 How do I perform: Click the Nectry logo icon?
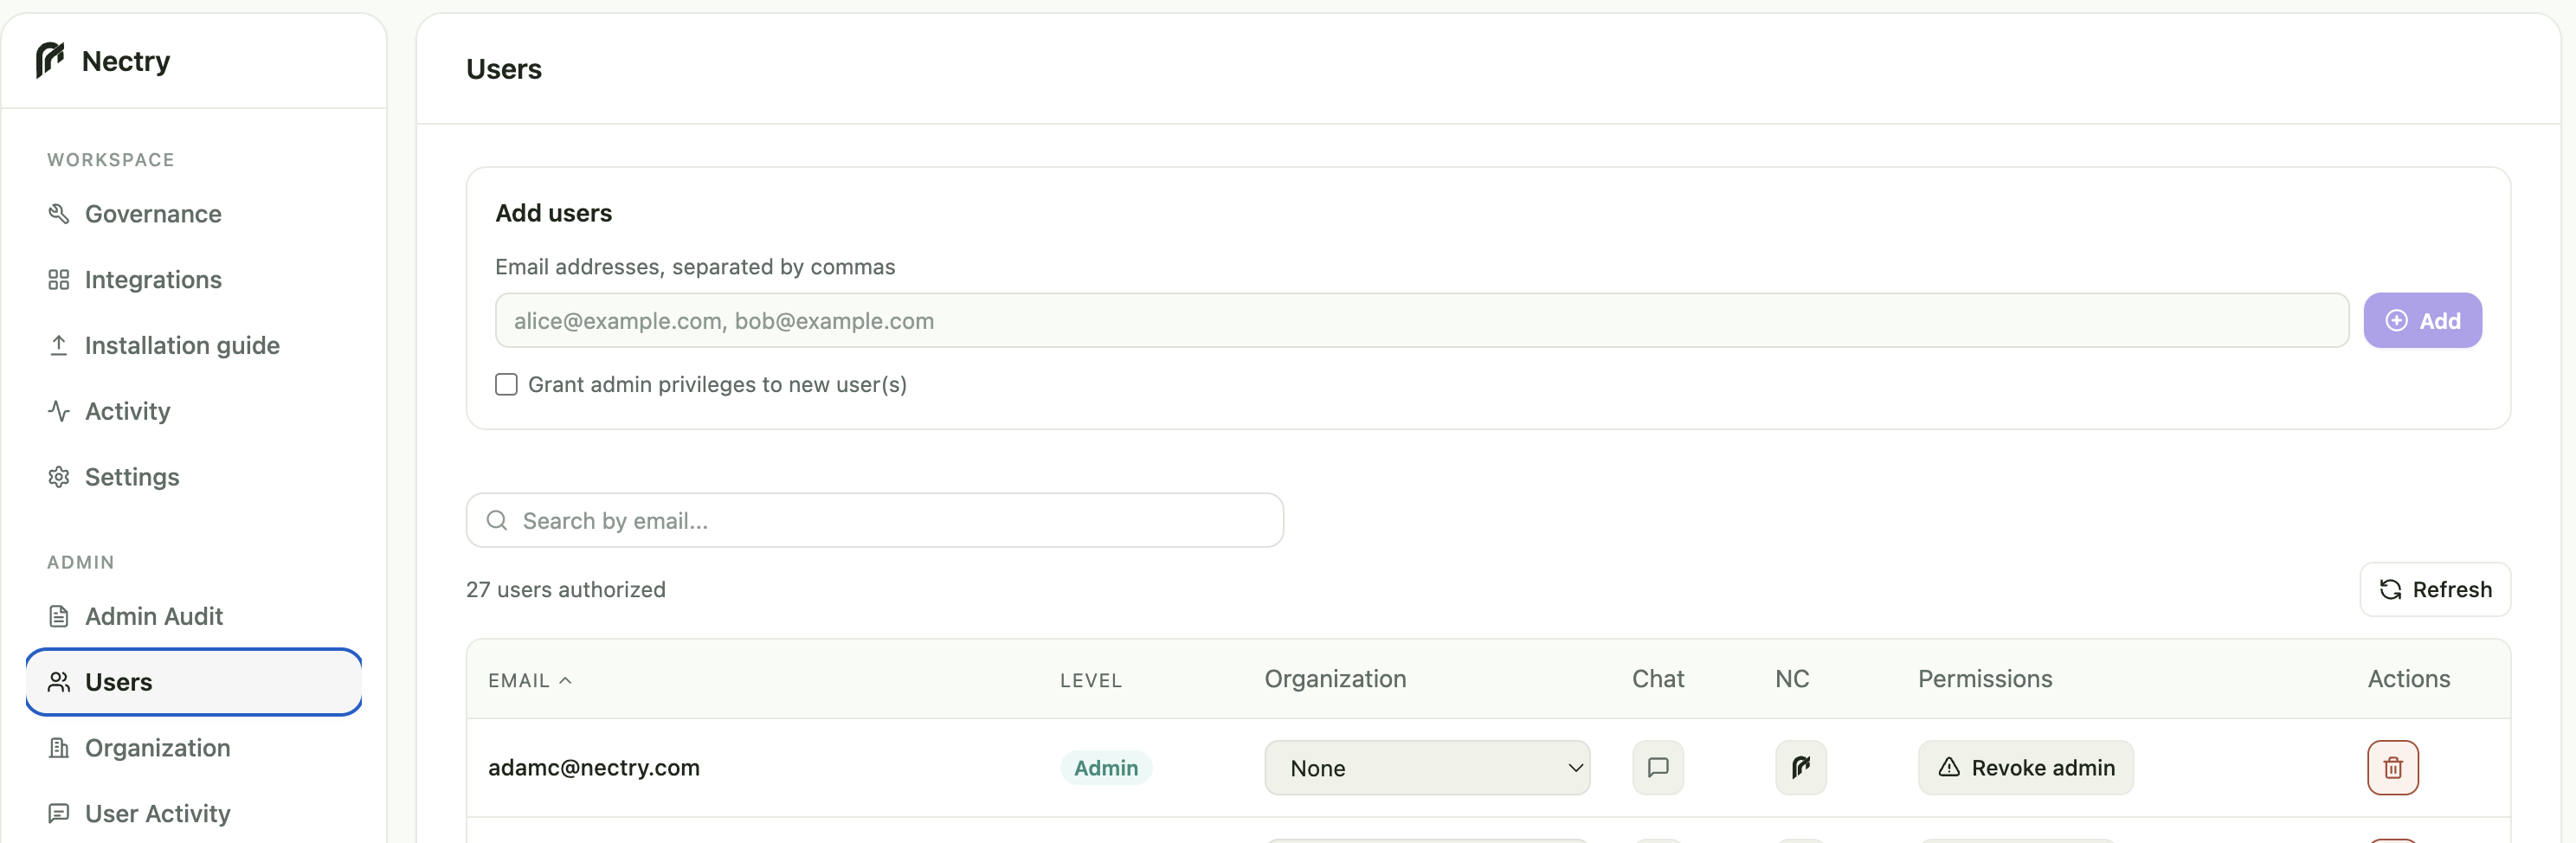(x=50, y=60)
